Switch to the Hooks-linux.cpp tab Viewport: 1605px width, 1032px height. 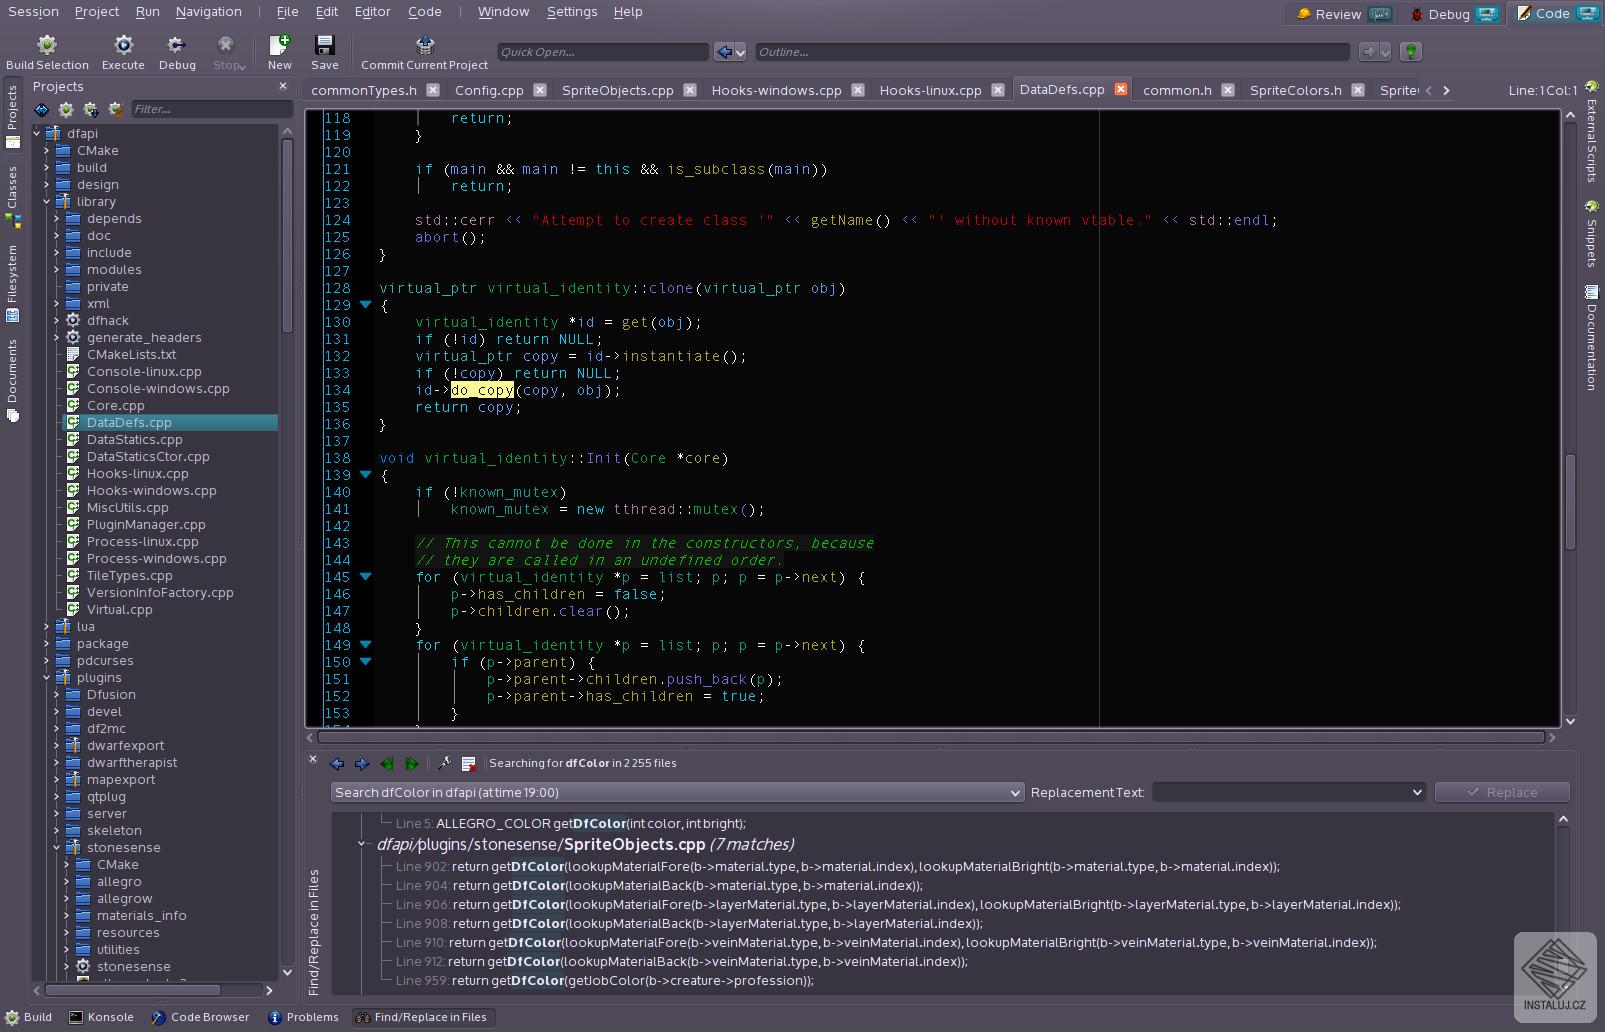[x=928, y=90]
